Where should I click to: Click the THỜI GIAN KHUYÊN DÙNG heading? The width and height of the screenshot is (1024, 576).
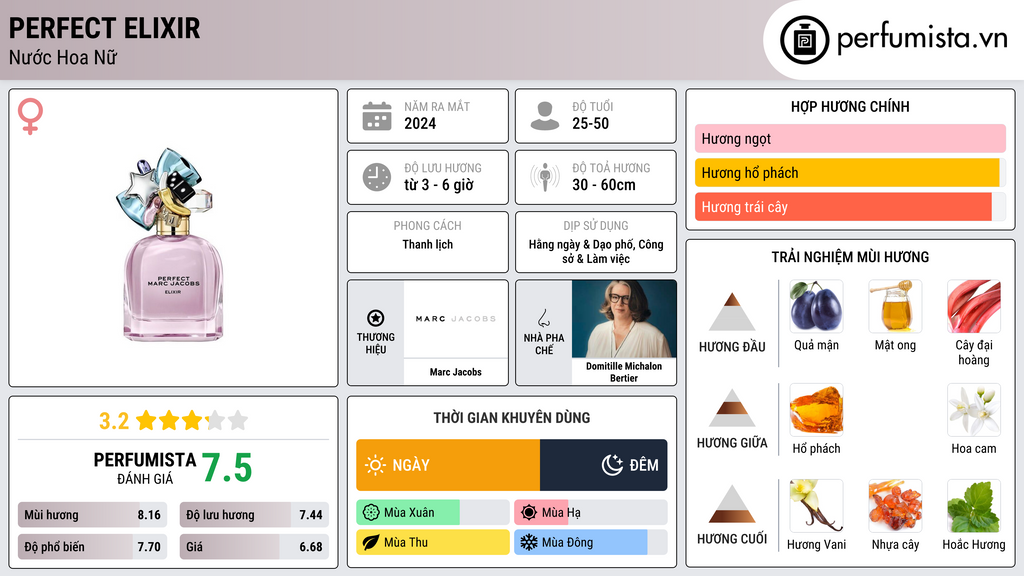tap(512, 418)
